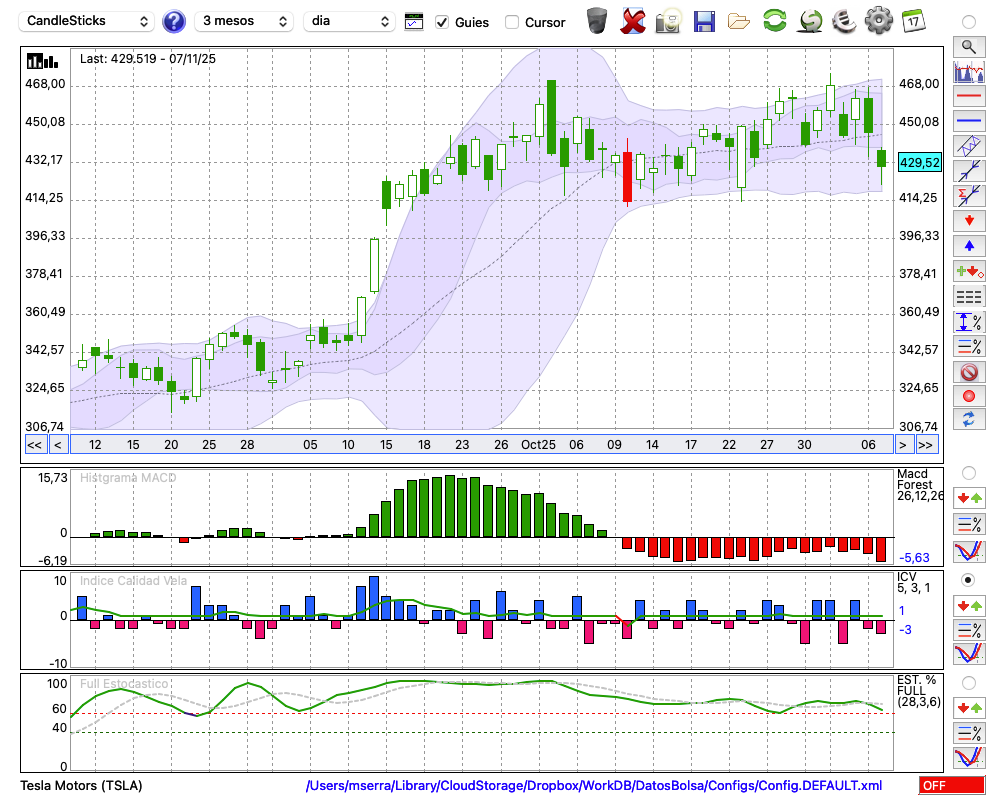1000x800 pixels.
Task: Select the red horizontal line drawing tool
Action: (x=968, y=97)
